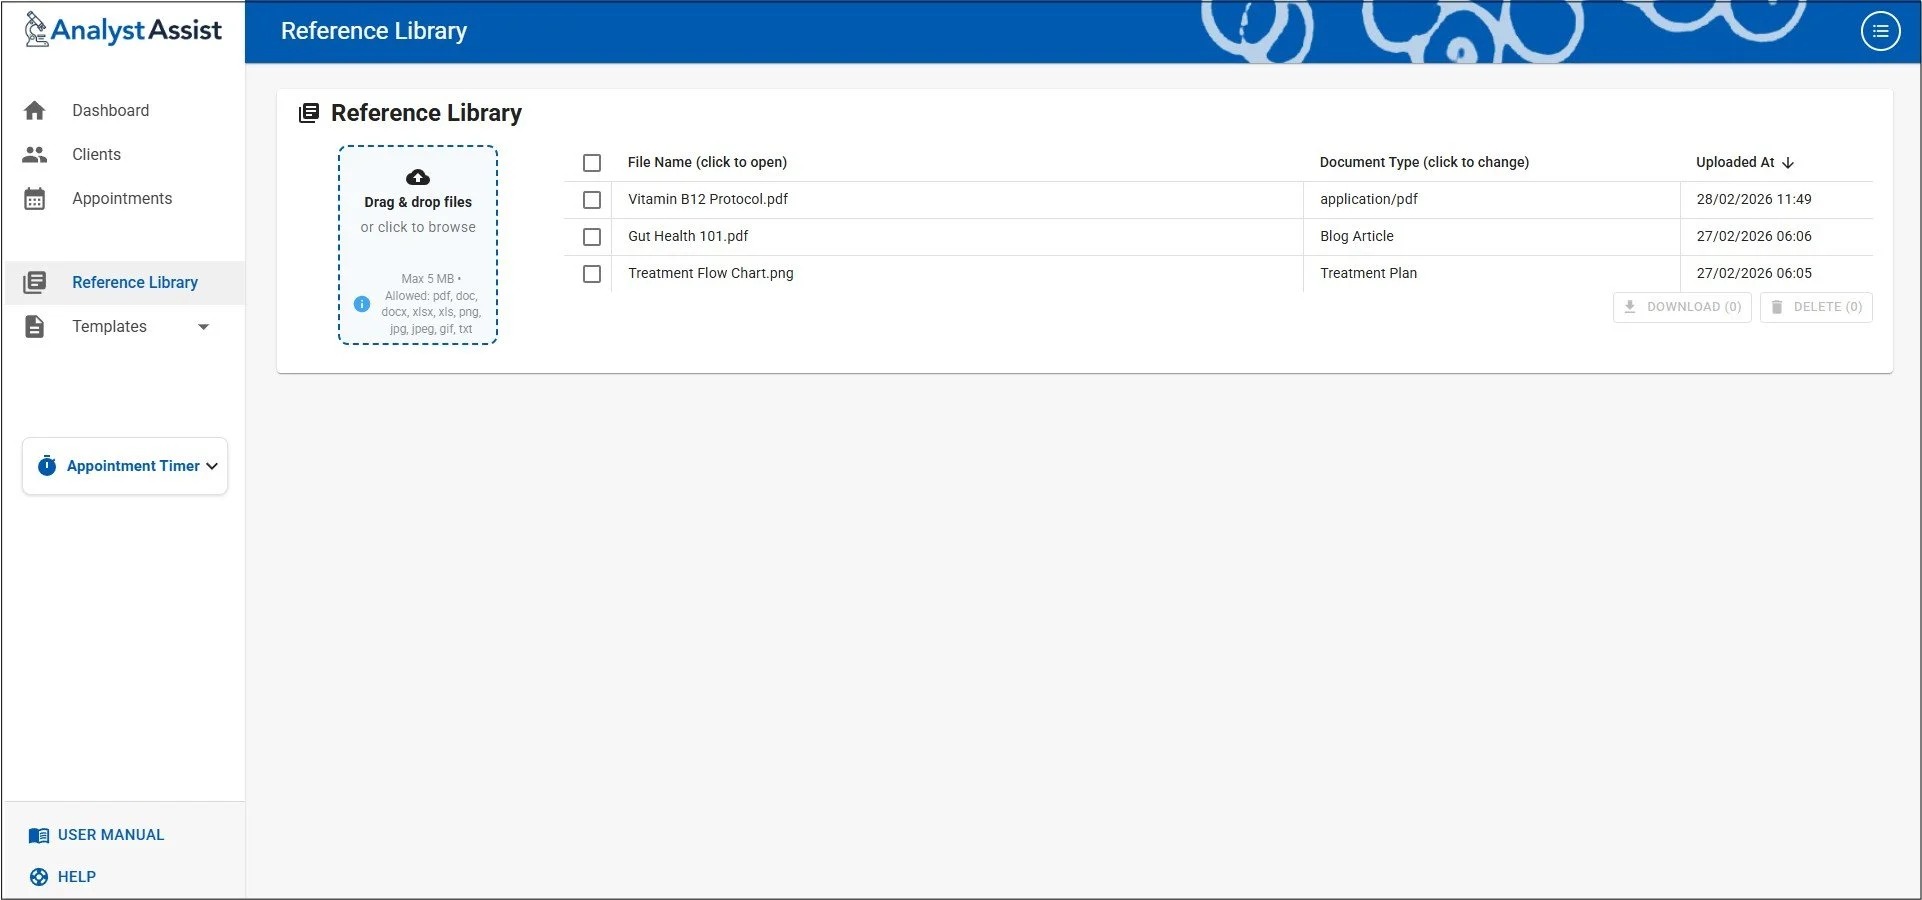Sort by the Document Type column header
This screenshot has height=900, width=1922.
pos(1424,162)
